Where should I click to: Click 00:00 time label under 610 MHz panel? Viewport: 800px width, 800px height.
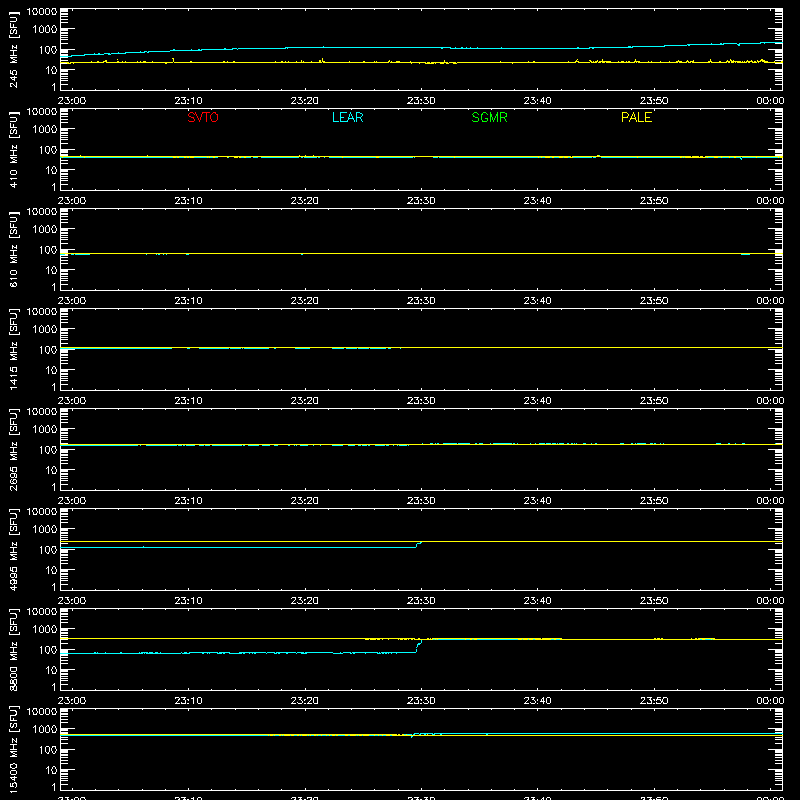click(x=770, y=301)
